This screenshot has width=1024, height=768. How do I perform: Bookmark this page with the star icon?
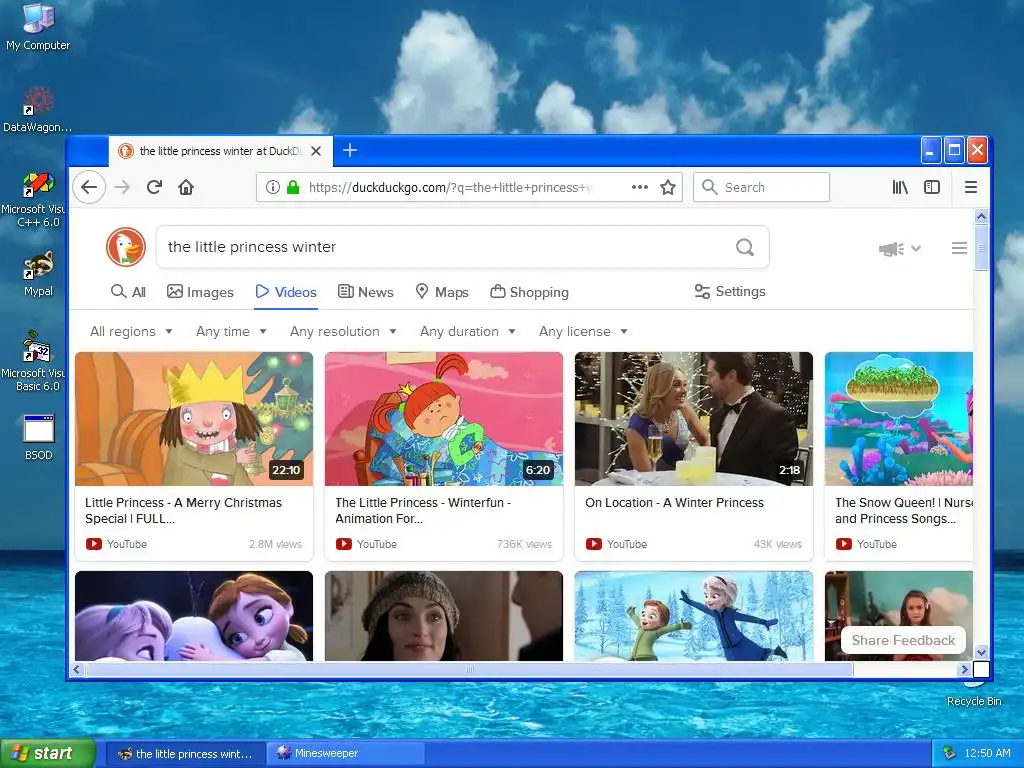click(x=667, y=187)
